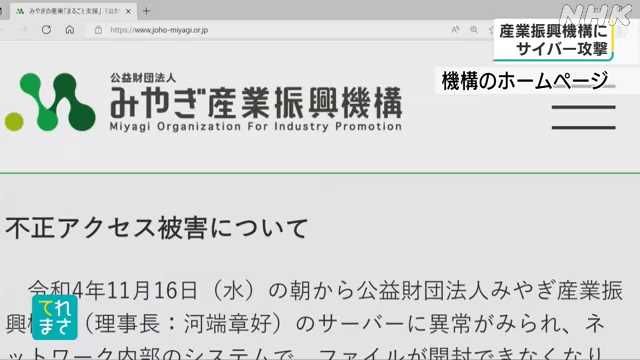The width and height of the screenshot is (640, 360).
Task: Click the 産業振興機構にサイバー攻撃 headline box
Action: tap(553, 40)
